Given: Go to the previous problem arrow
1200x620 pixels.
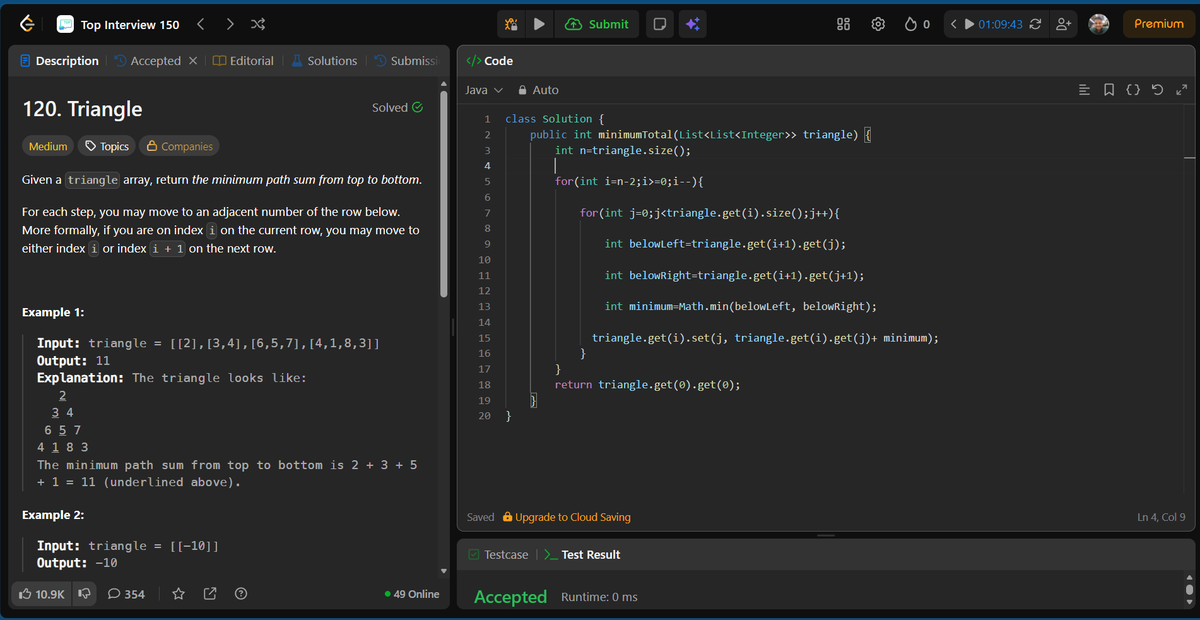Looking at the screenshot, I should click(199, 24).
